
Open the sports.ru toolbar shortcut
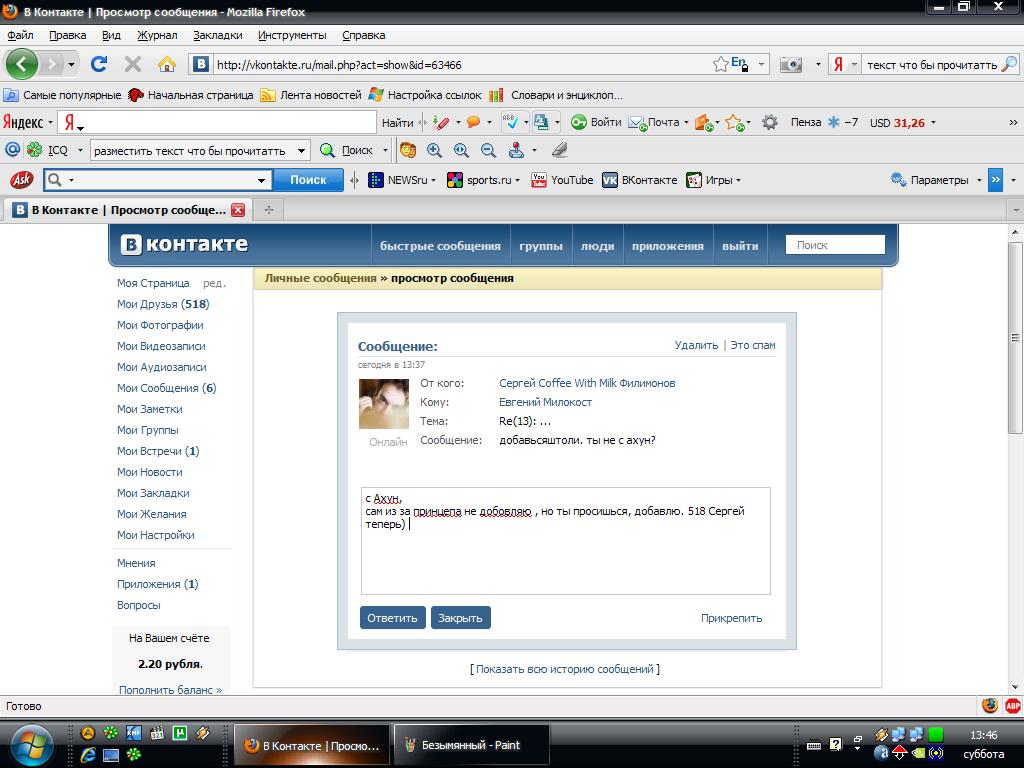(x=483, y=180)
